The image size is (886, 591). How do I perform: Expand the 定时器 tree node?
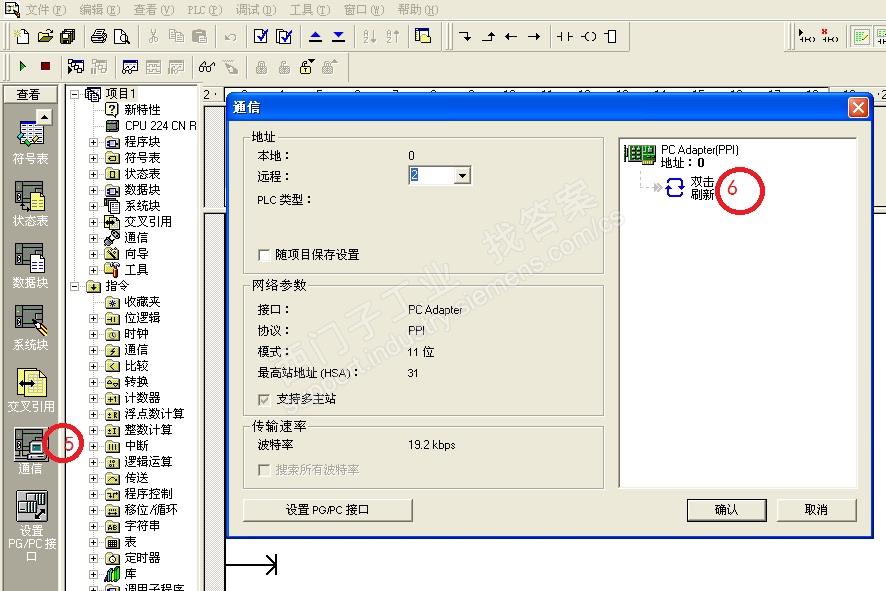point(94,558)
